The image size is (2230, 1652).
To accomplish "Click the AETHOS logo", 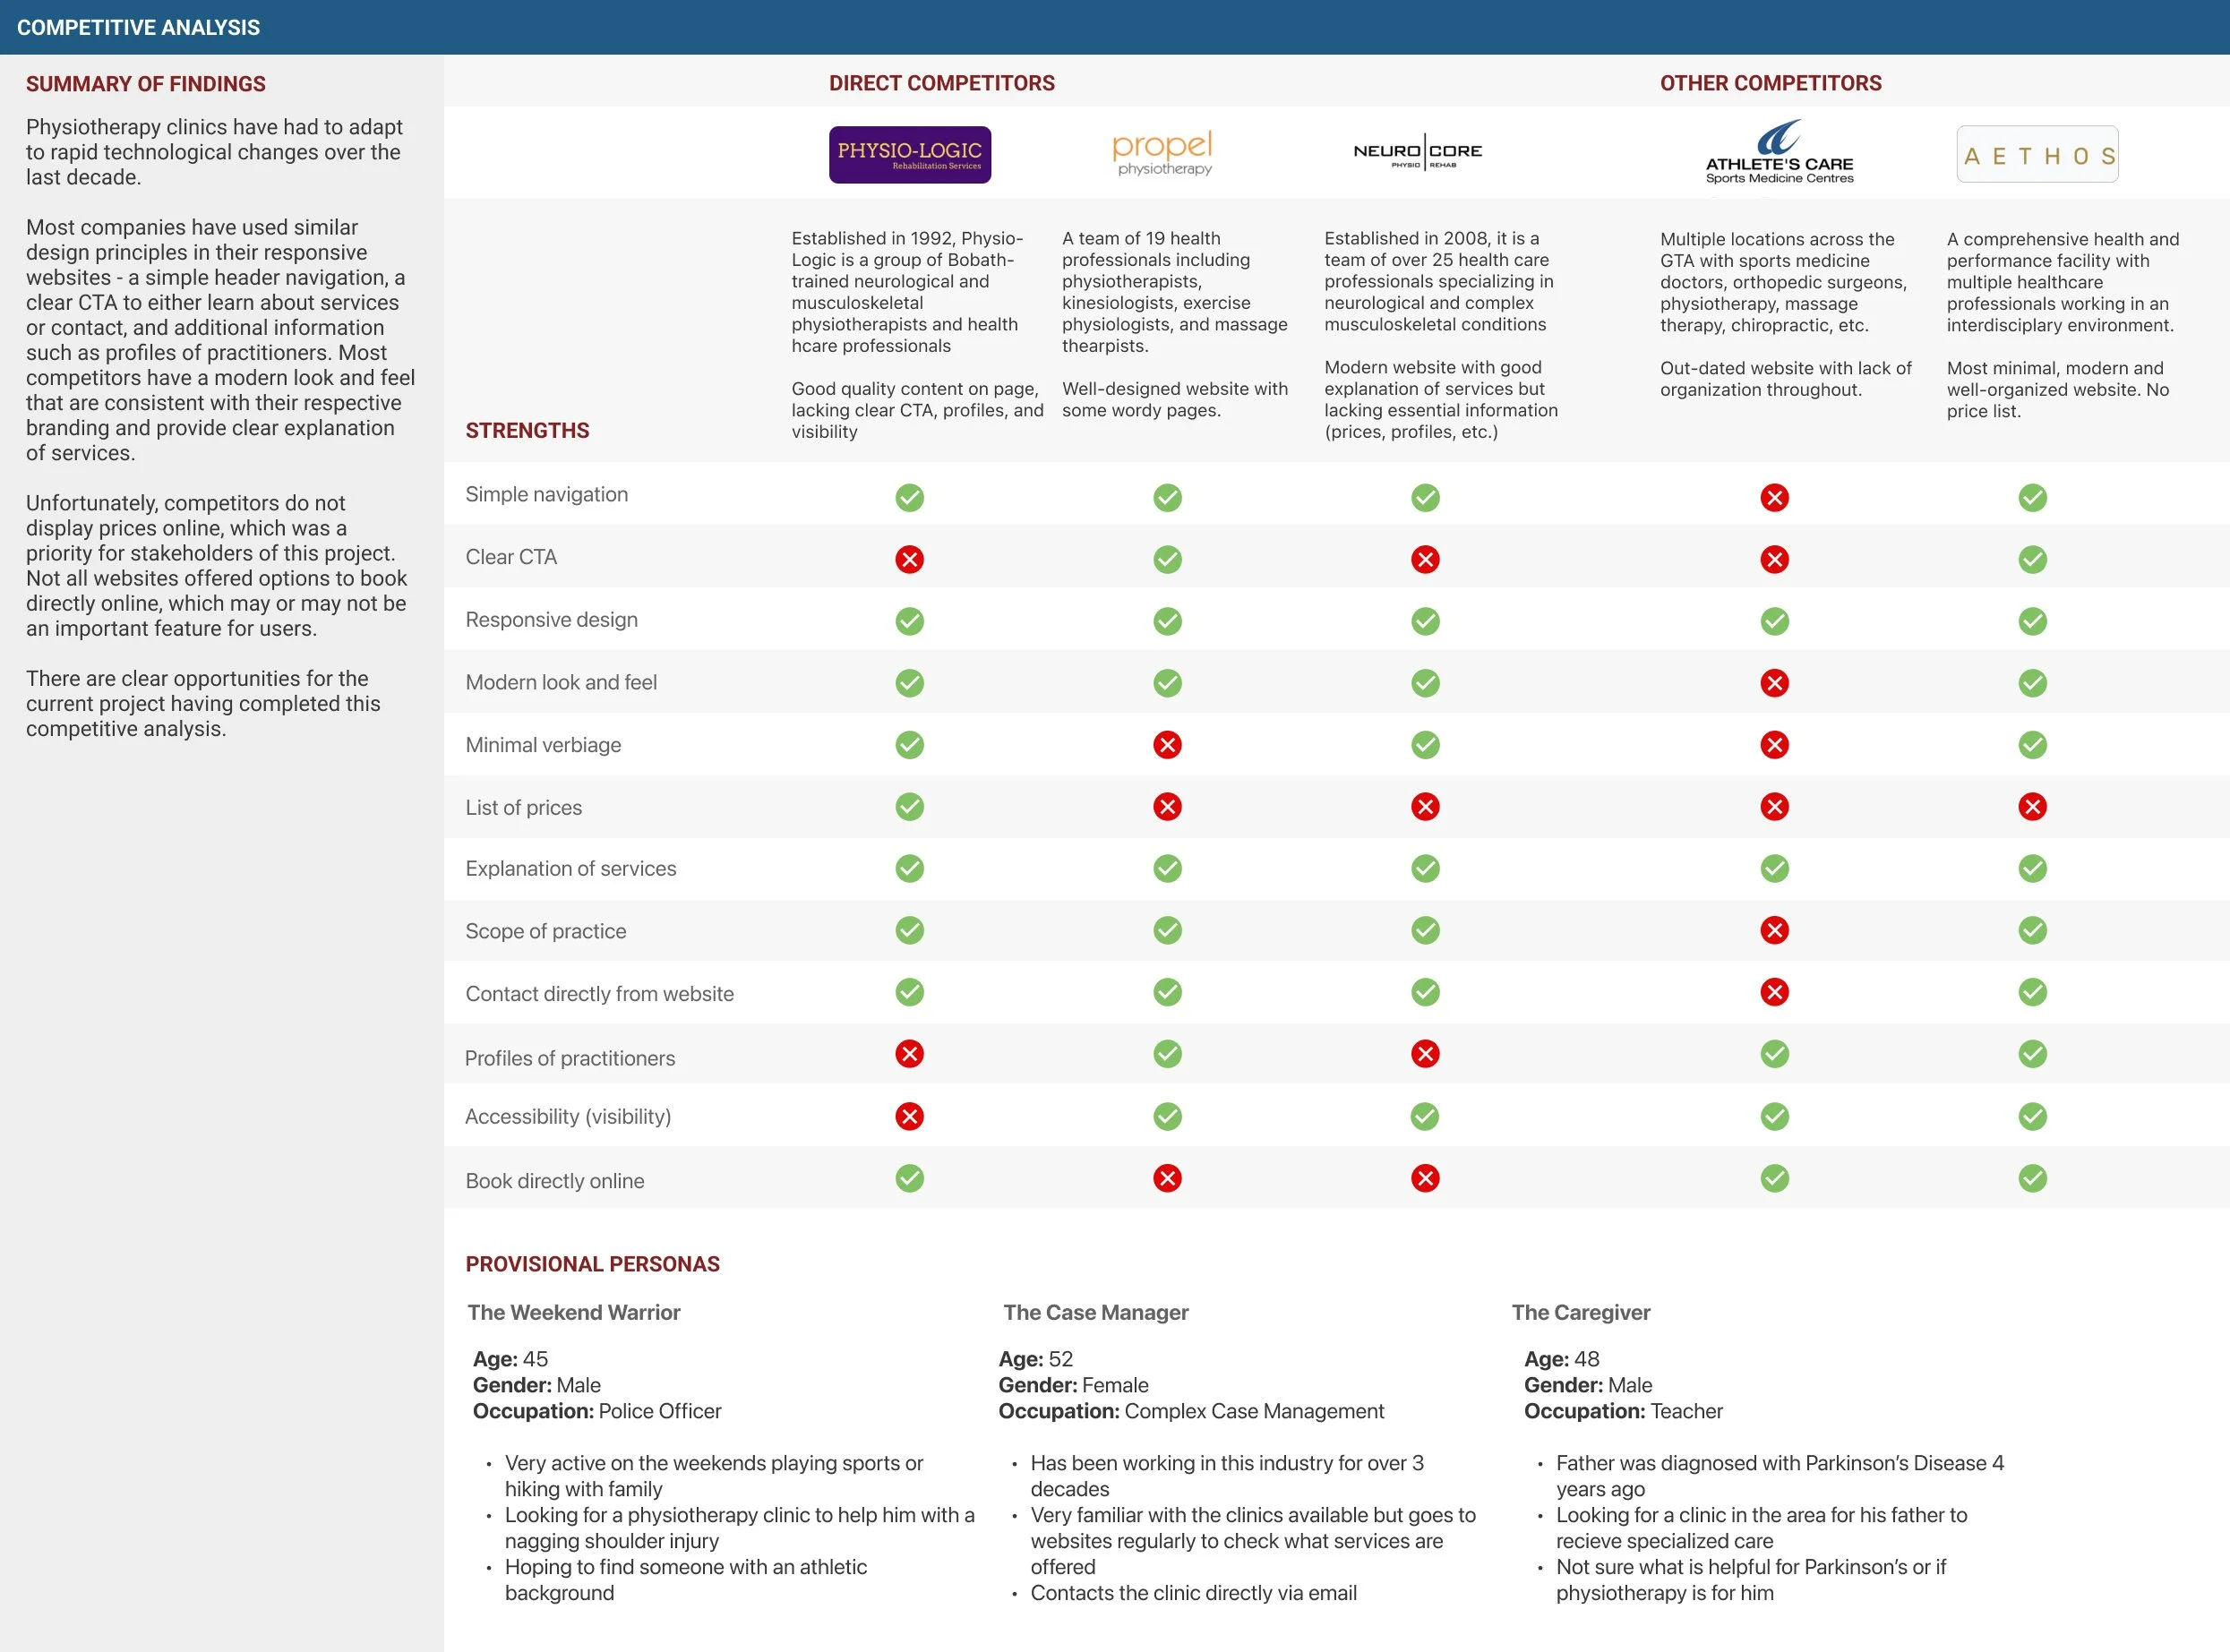I will (x=2037, y=155).
